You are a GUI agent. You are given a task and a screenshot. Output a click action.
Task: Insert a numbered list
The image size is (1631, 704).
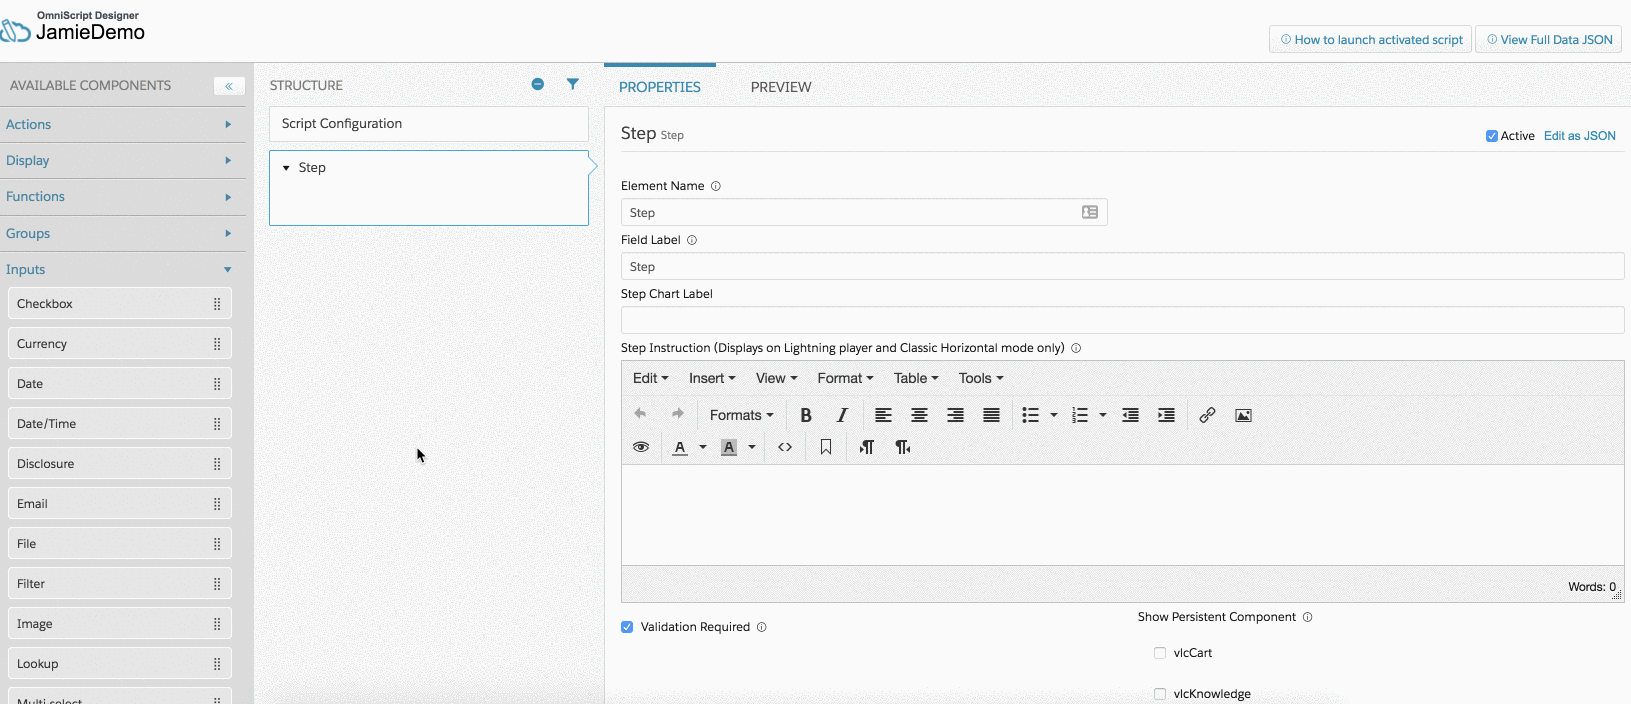tap(1080, 415)
